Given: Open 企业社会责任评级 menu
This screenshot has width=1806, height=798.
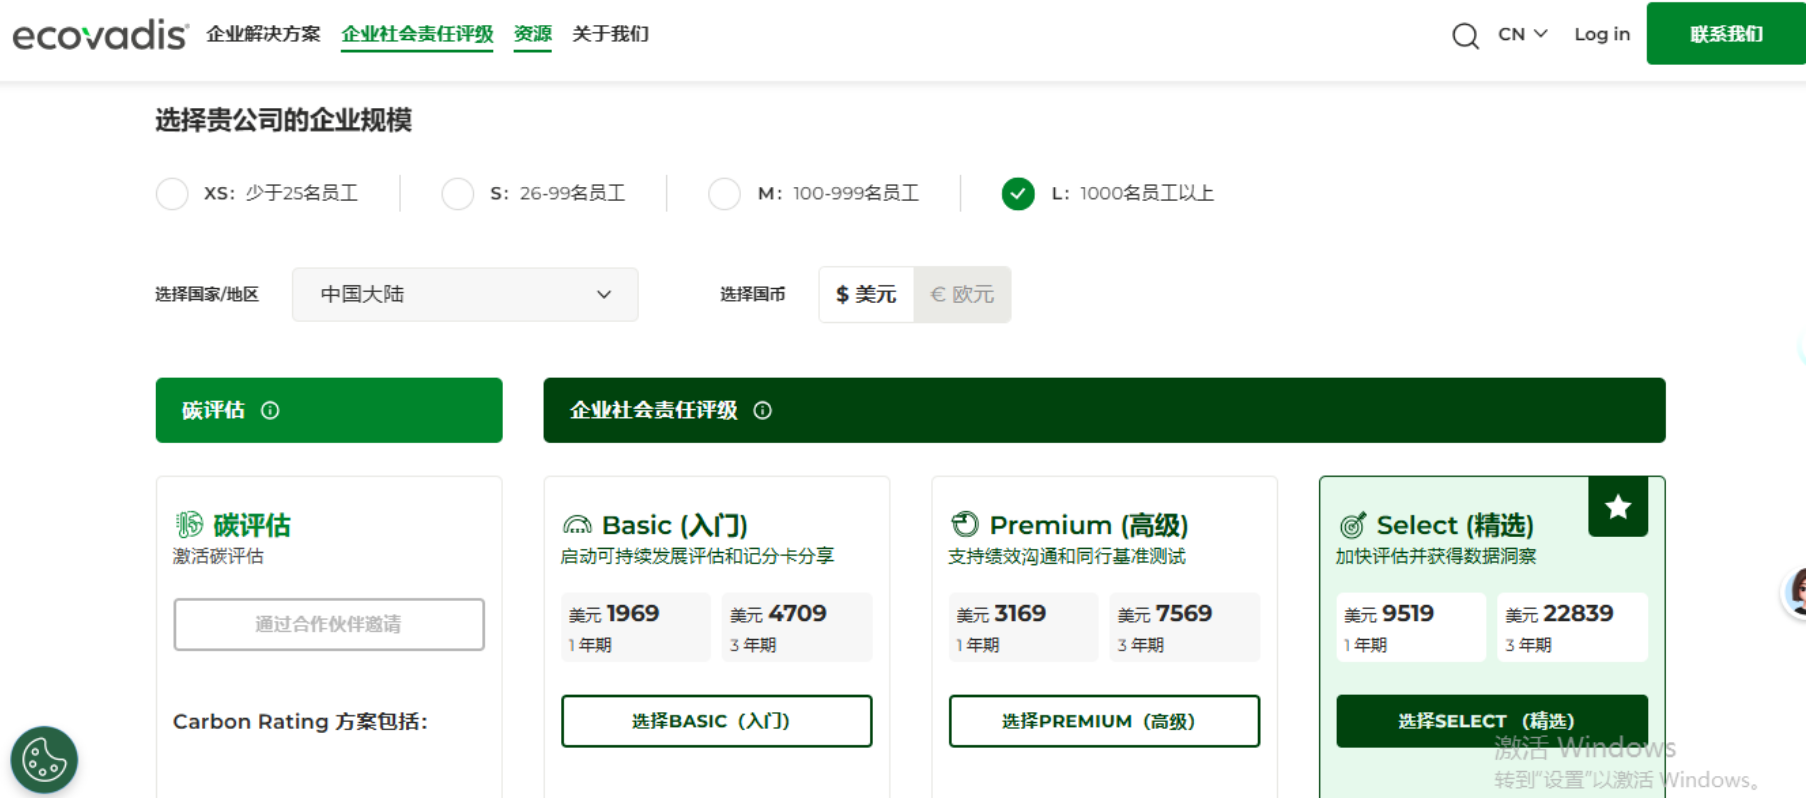Looking at the screenshot, I should coord(417,34).
